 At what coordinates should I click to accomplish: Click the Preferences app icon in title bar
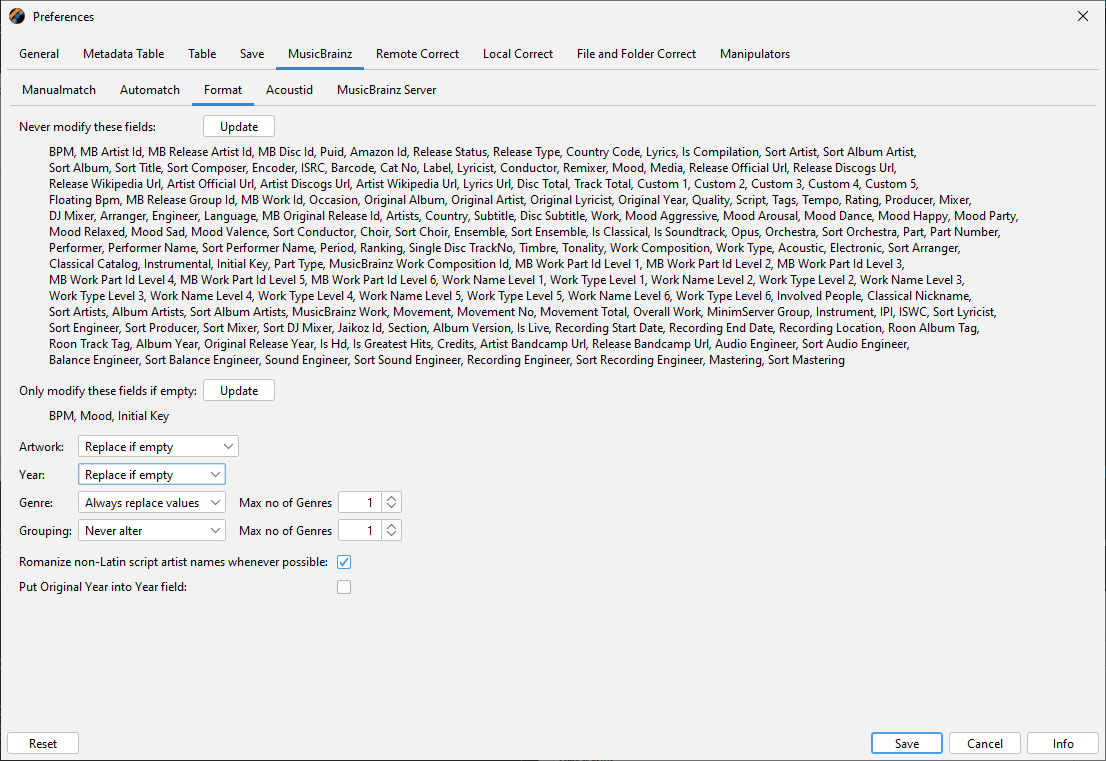point(17,16)
